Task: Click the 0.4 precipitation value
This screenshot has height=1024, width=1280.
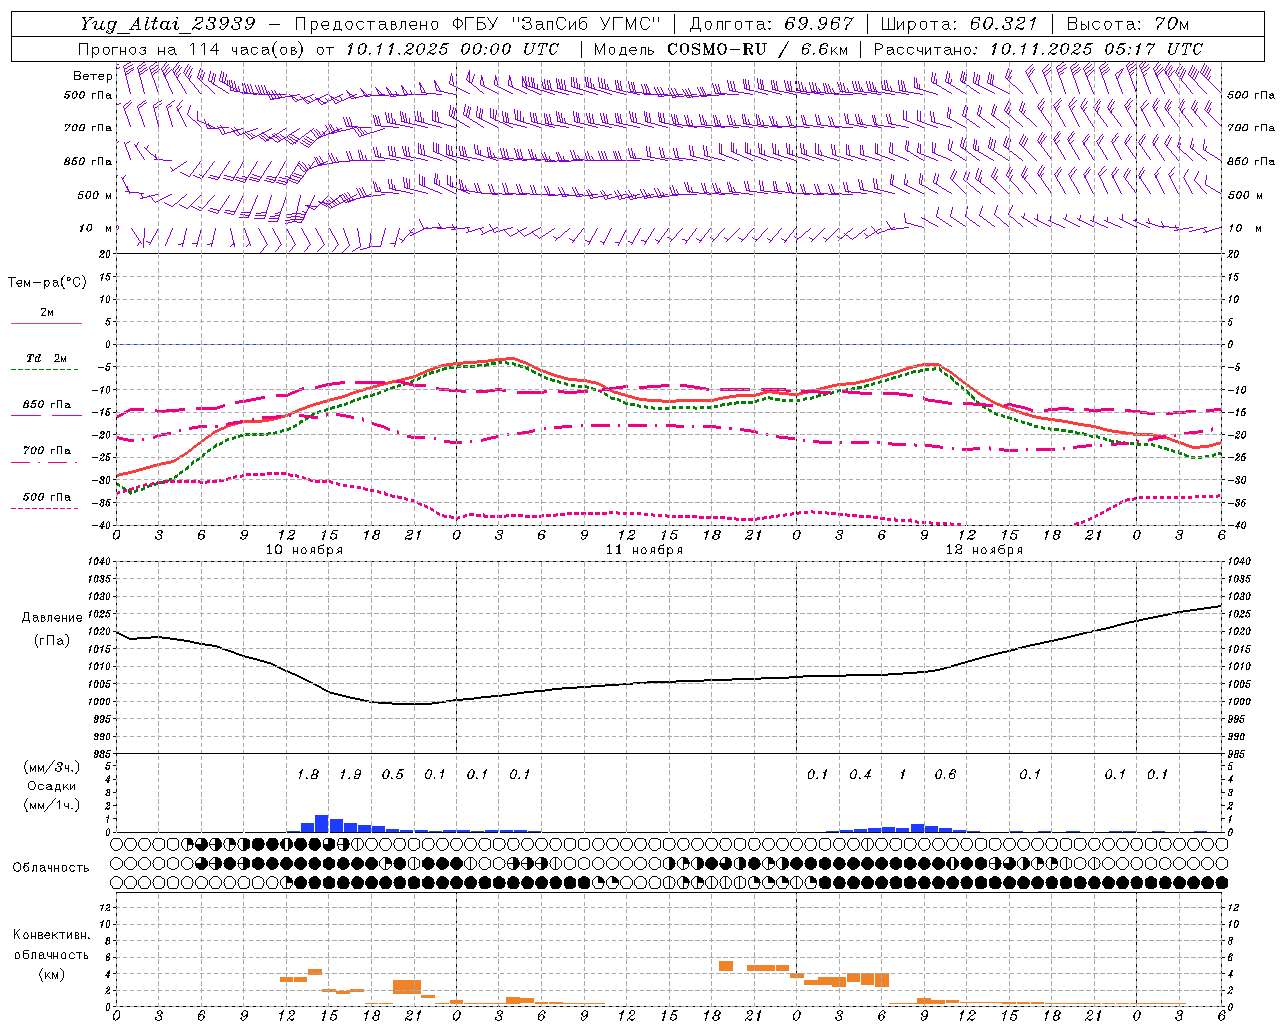Action: 860,775
